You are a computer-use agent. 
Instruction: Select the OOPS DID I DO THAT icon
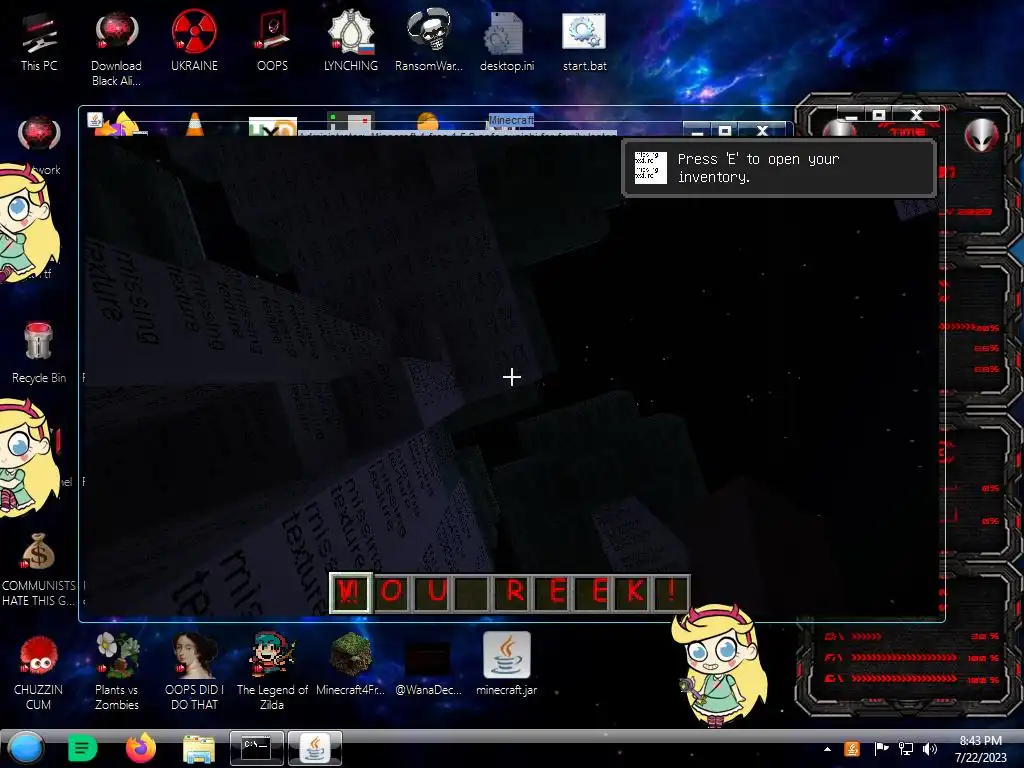(x=194, y=673)
